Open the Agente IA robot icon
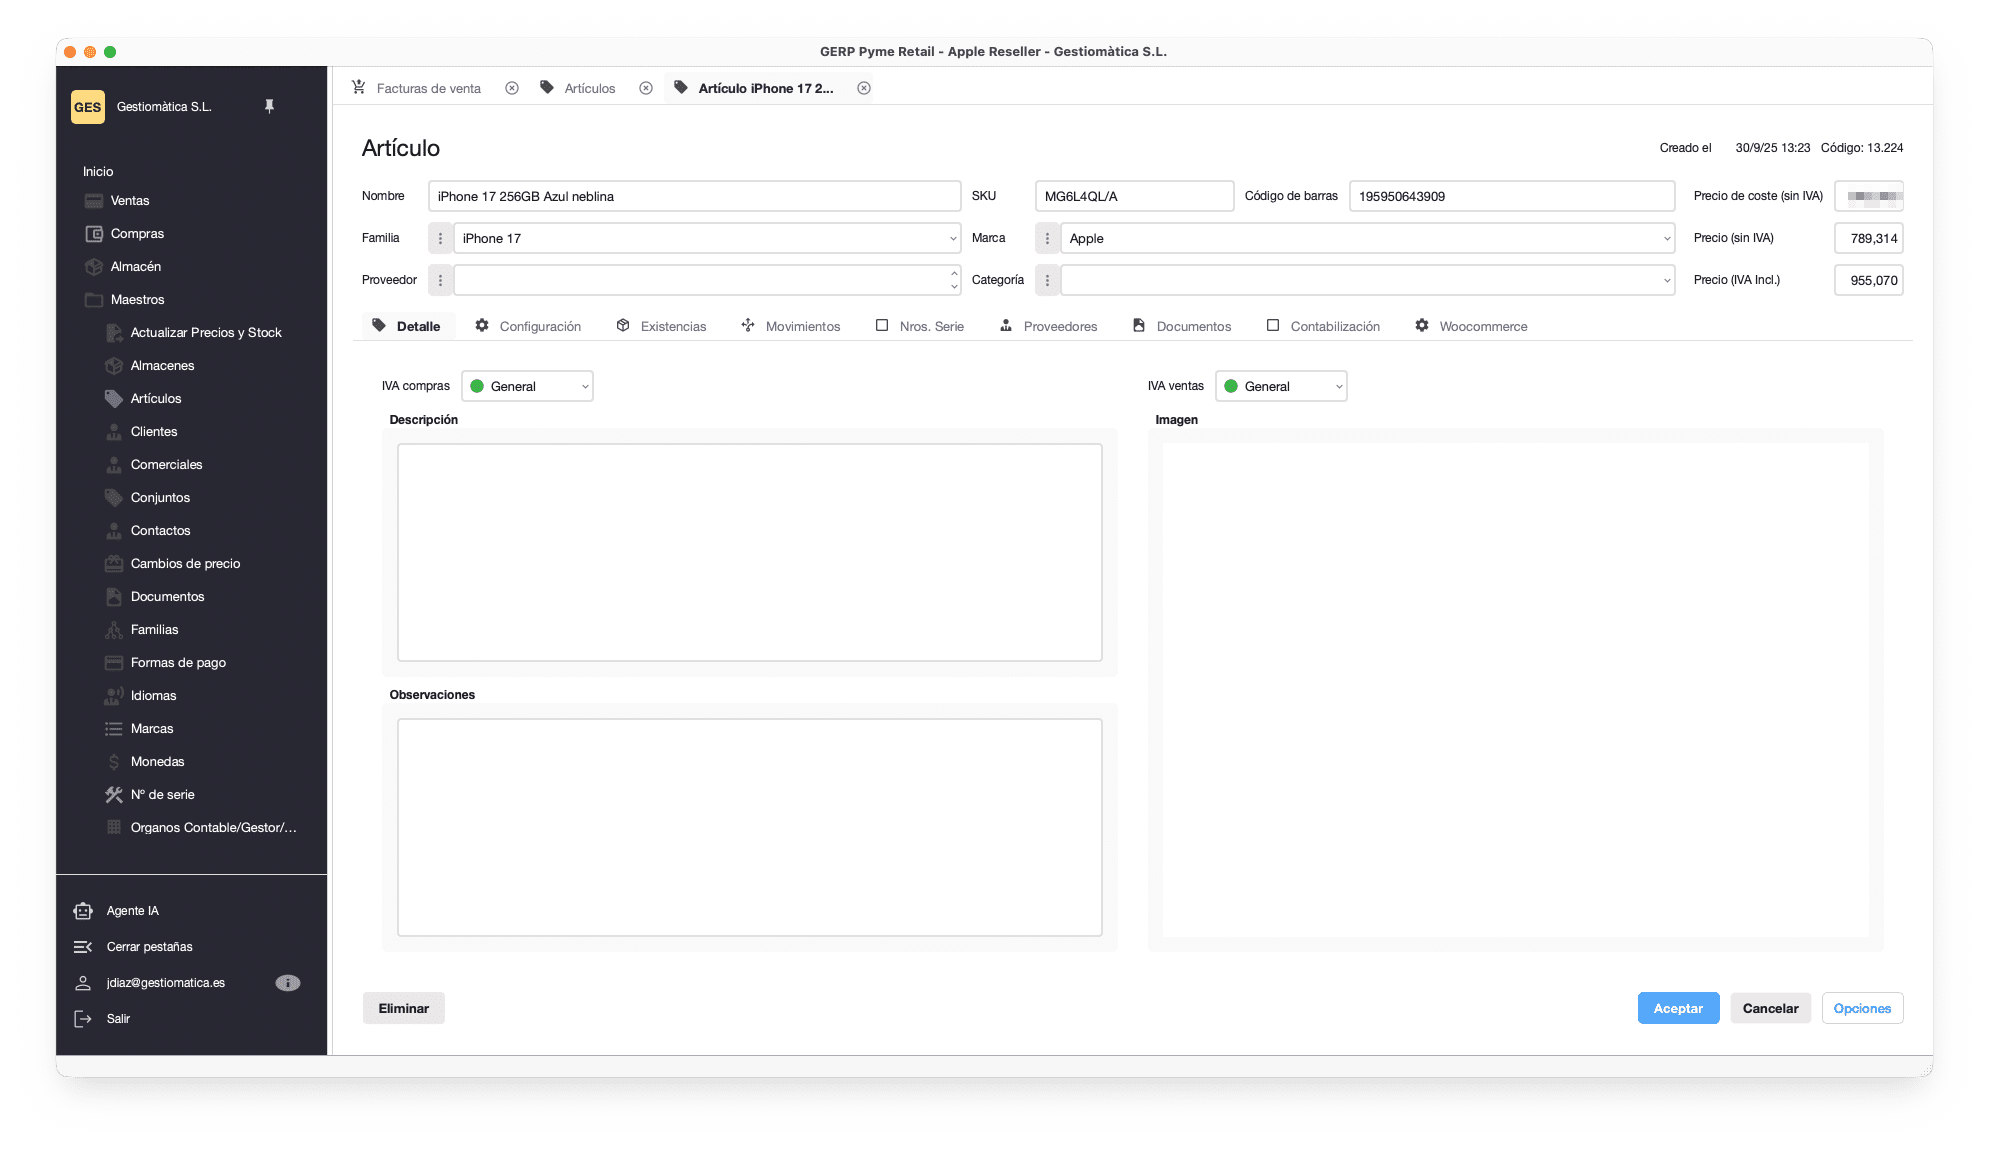The width and height of the screenshot is (1989, 1151). click(x=83, y=911)
